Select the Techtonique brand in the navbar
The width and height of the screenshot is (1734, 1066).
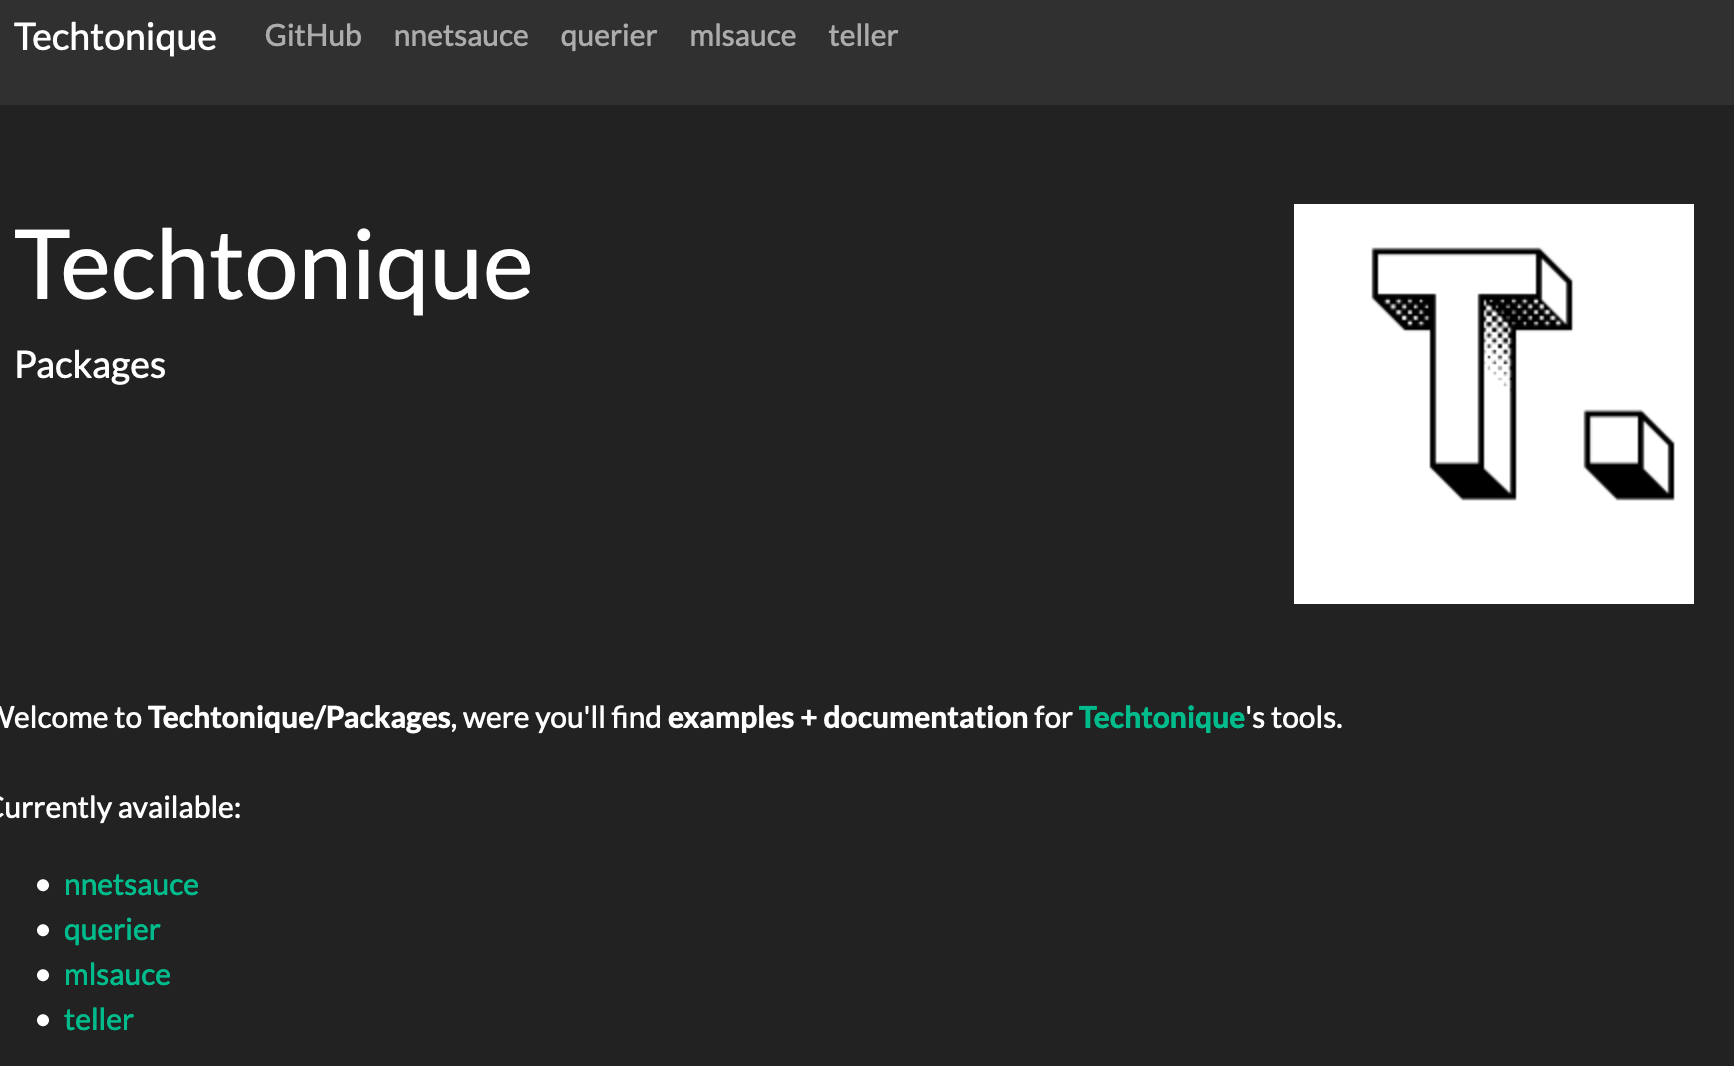pos(114,37)
